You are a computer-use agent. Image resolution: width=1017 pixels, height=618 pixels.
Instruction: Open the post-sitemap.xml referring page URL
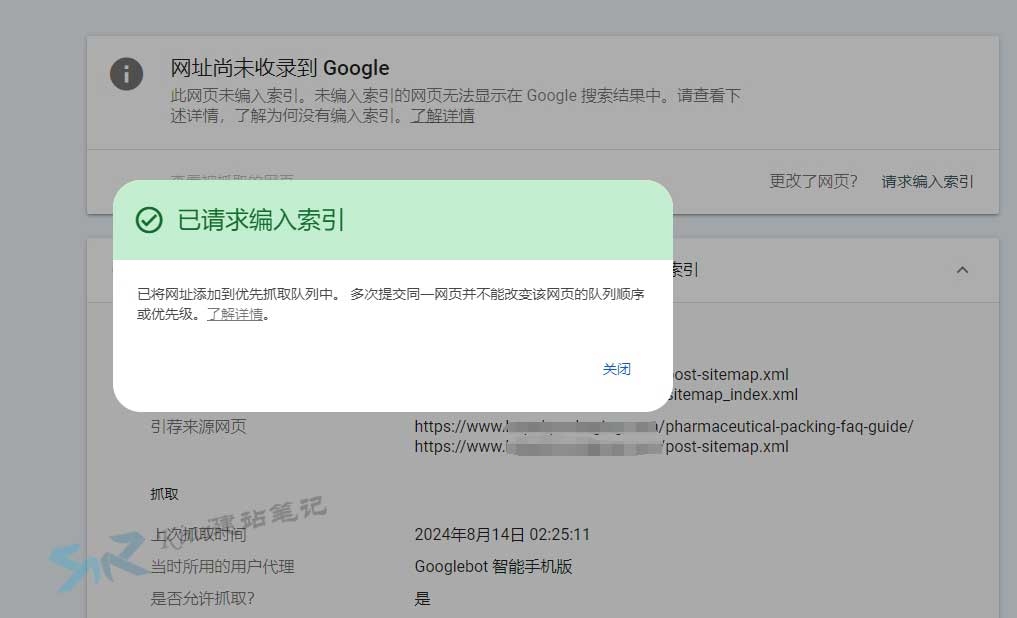(x=600, y=446)
